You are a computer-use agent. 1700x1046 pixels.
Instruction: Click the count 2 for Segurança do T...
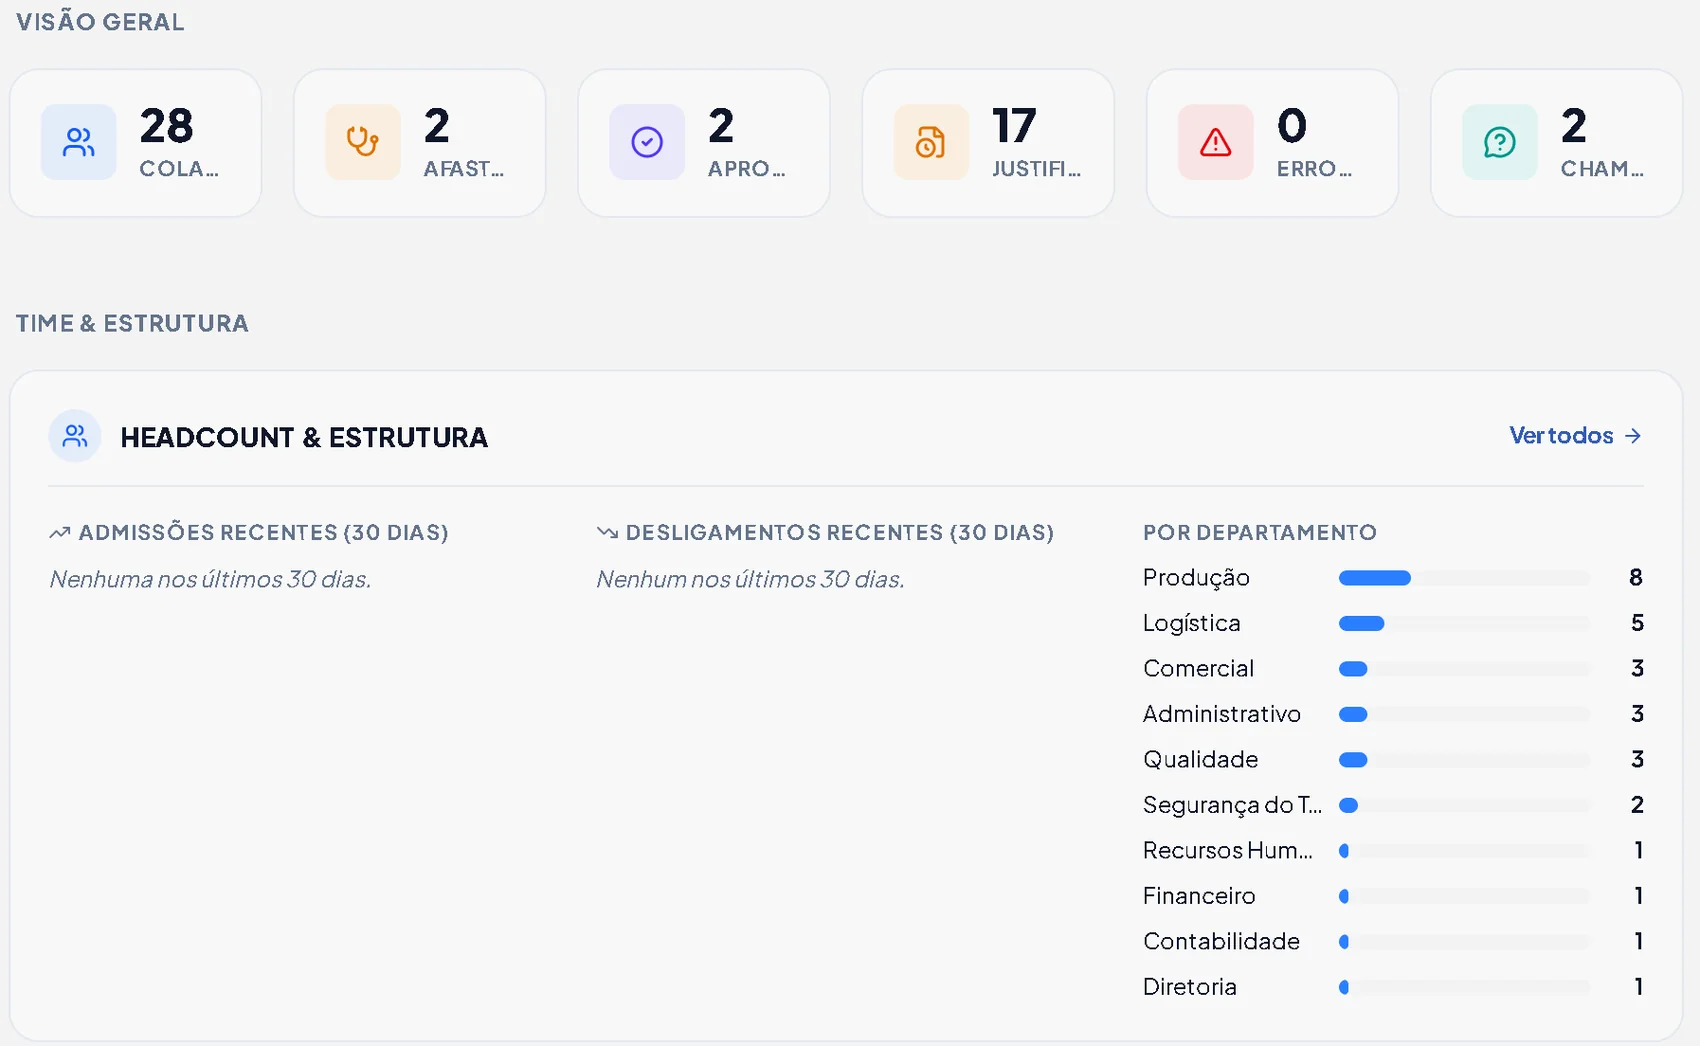(x=1637, y=805)
